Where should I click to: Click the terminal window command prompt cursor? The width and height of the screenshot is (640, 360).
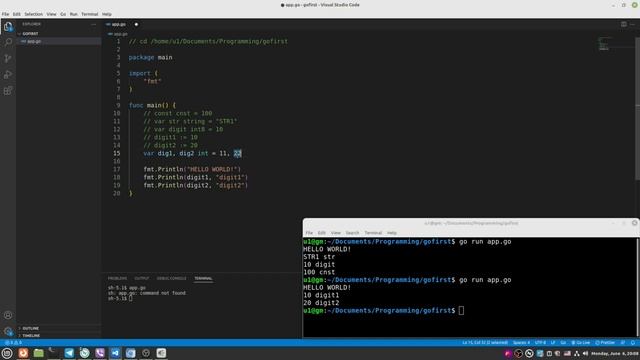(x=461, y=311)
